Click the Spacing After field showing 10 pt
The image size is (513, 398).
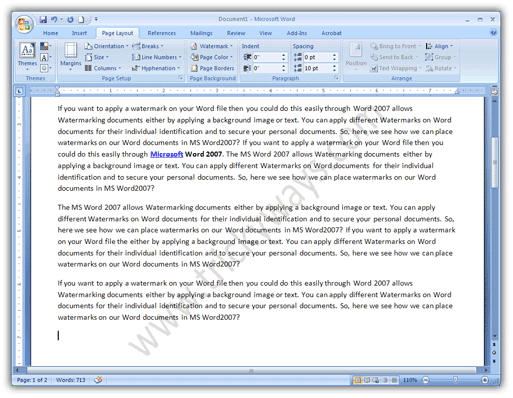pos(317,68)
